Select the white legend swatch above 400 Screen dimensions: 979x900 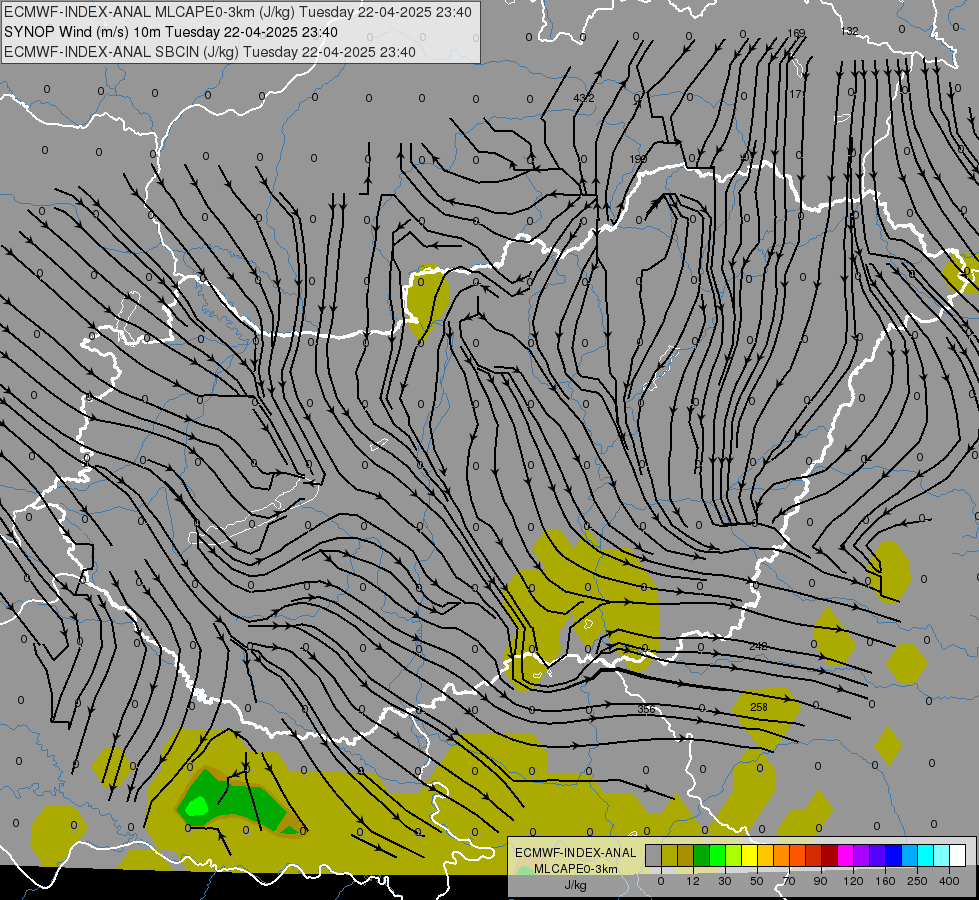tap(958, 855)
